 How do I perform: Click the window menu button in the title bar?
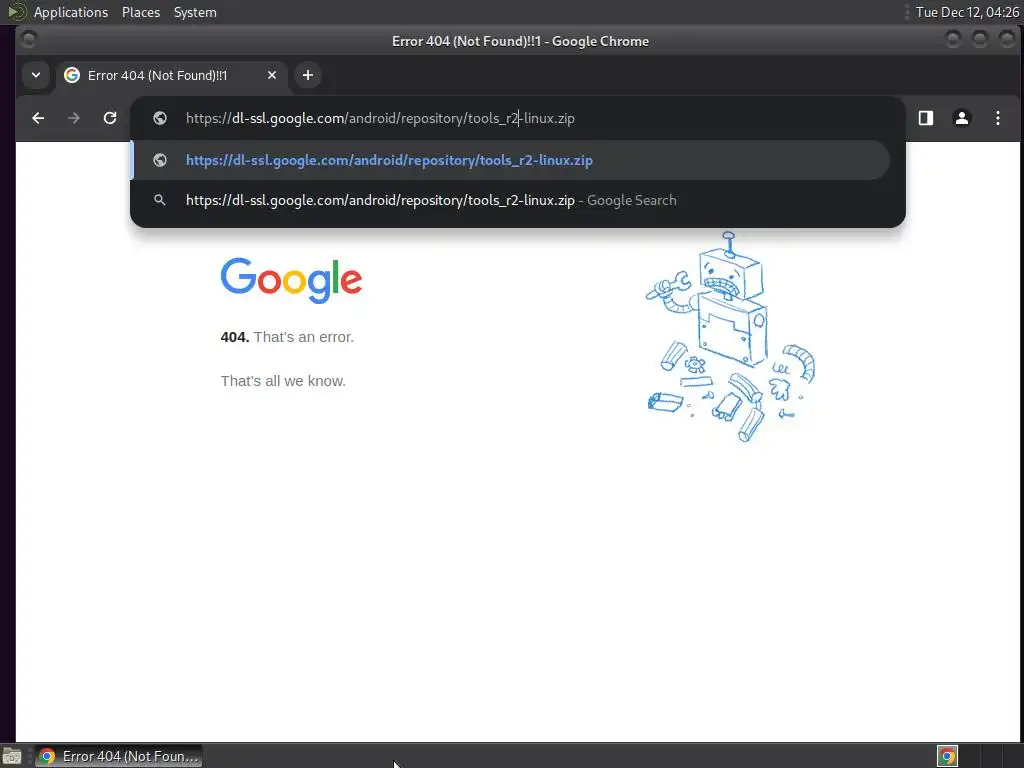tap(28, 40)
